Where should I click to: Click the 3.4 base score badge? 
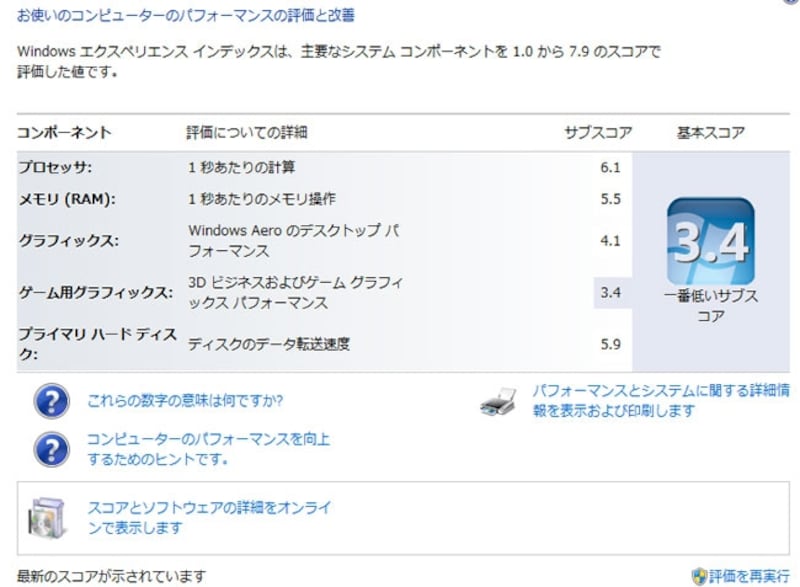(x=711, y=242)
